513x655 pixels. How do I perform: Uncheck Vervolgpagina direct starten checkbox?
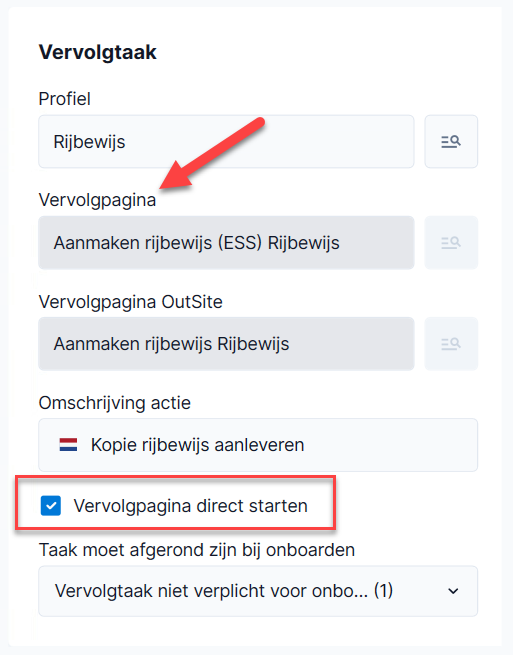pyautogui.click(x=51, y=506)
